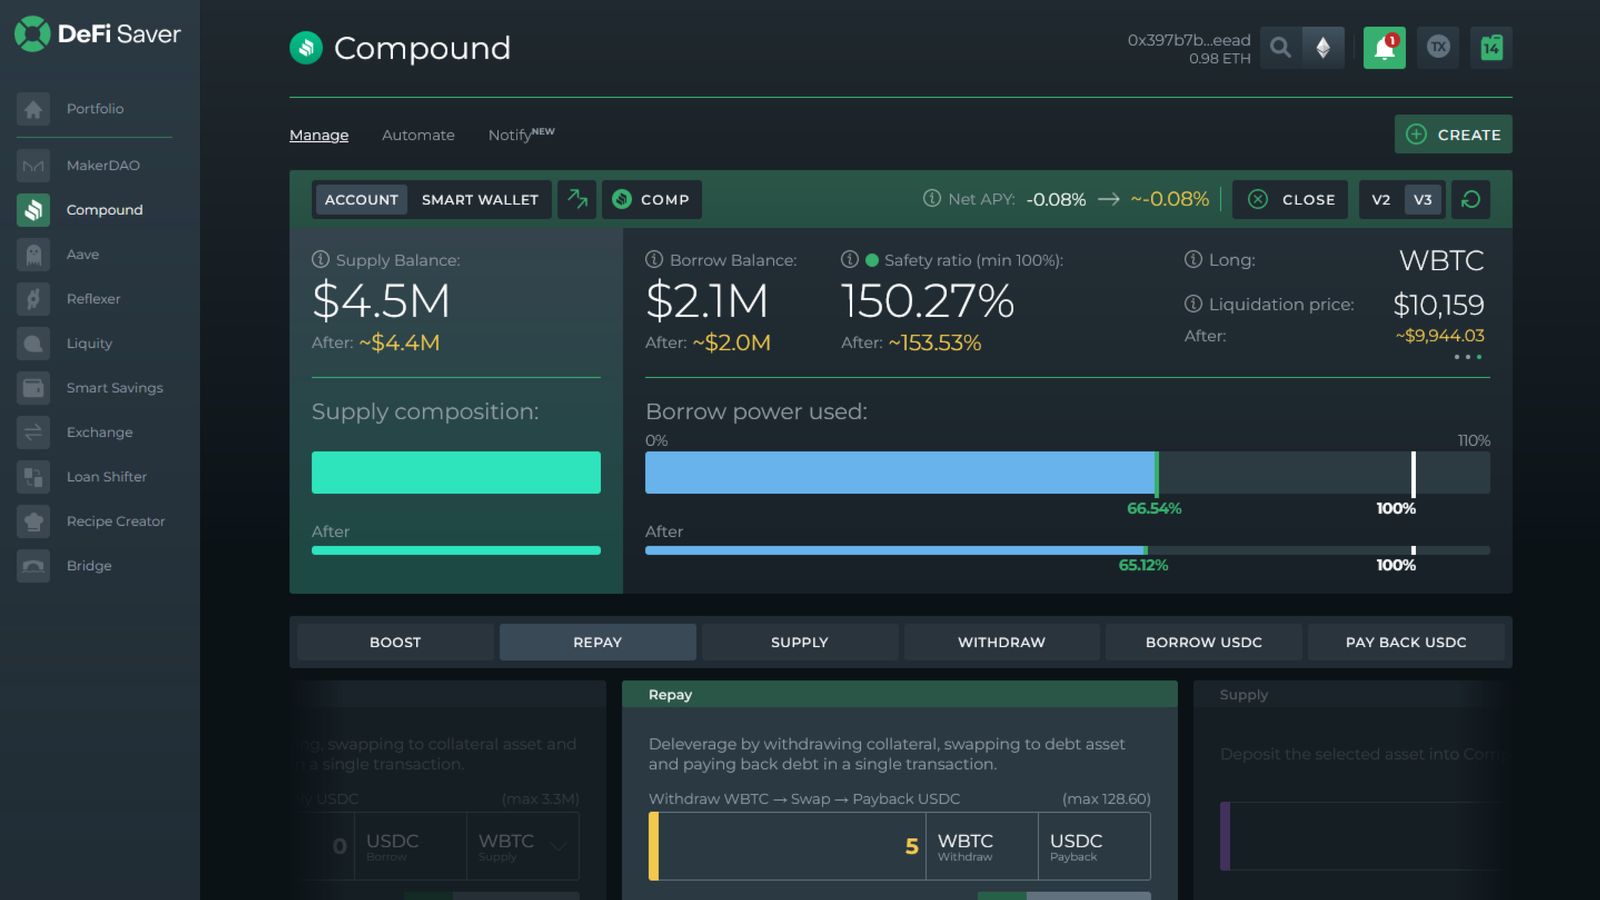Toggle V3 version selector
The height and width of the screenshot is (900, 1600).
(1422, 199)
